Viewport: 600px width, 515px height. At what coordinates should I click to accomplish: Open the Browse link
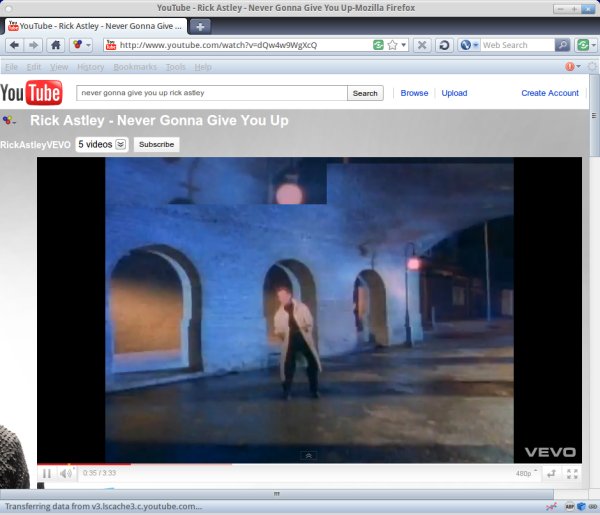[x=414, y=93]
